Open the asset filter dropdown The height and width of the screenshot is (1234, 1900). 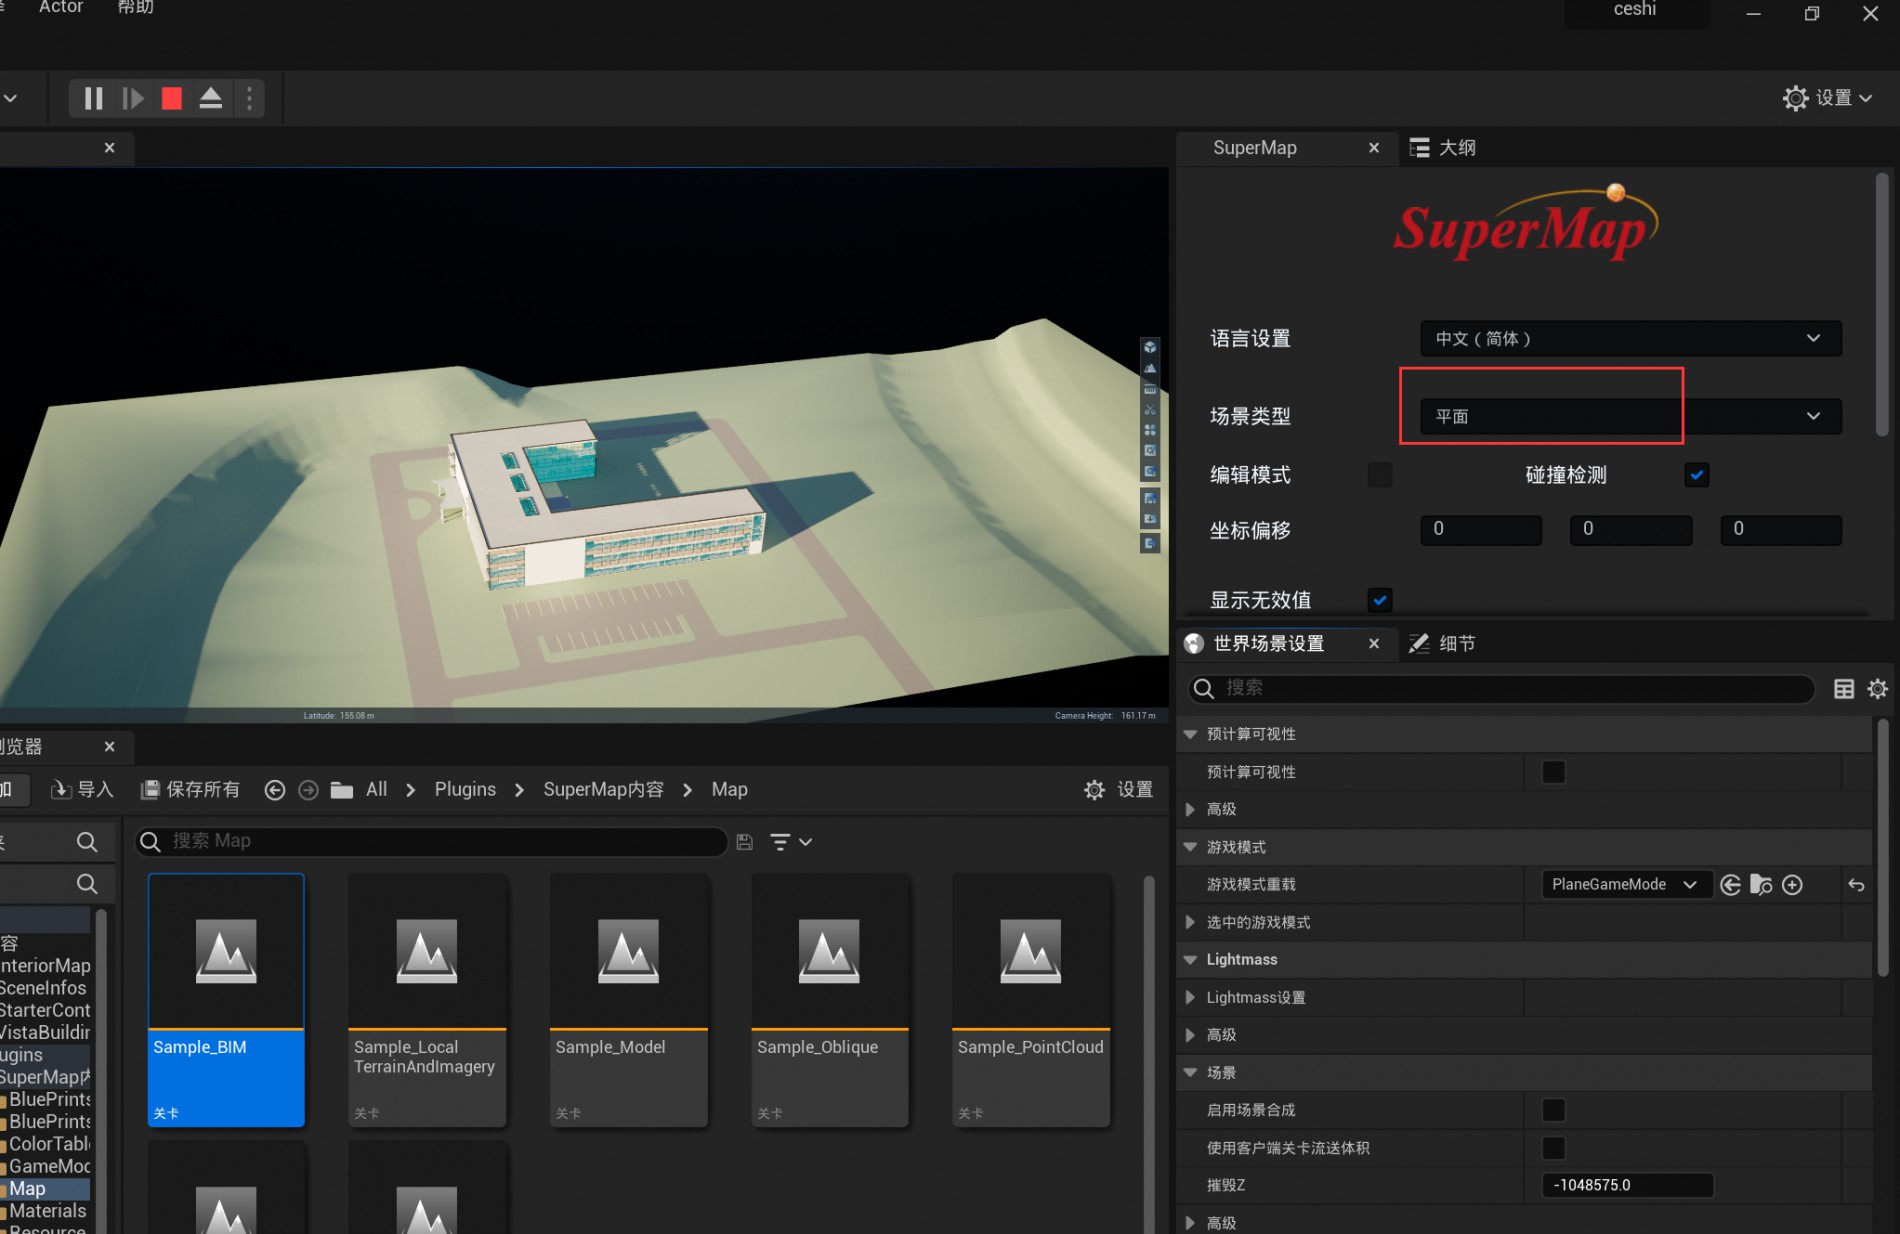point(790,842)
